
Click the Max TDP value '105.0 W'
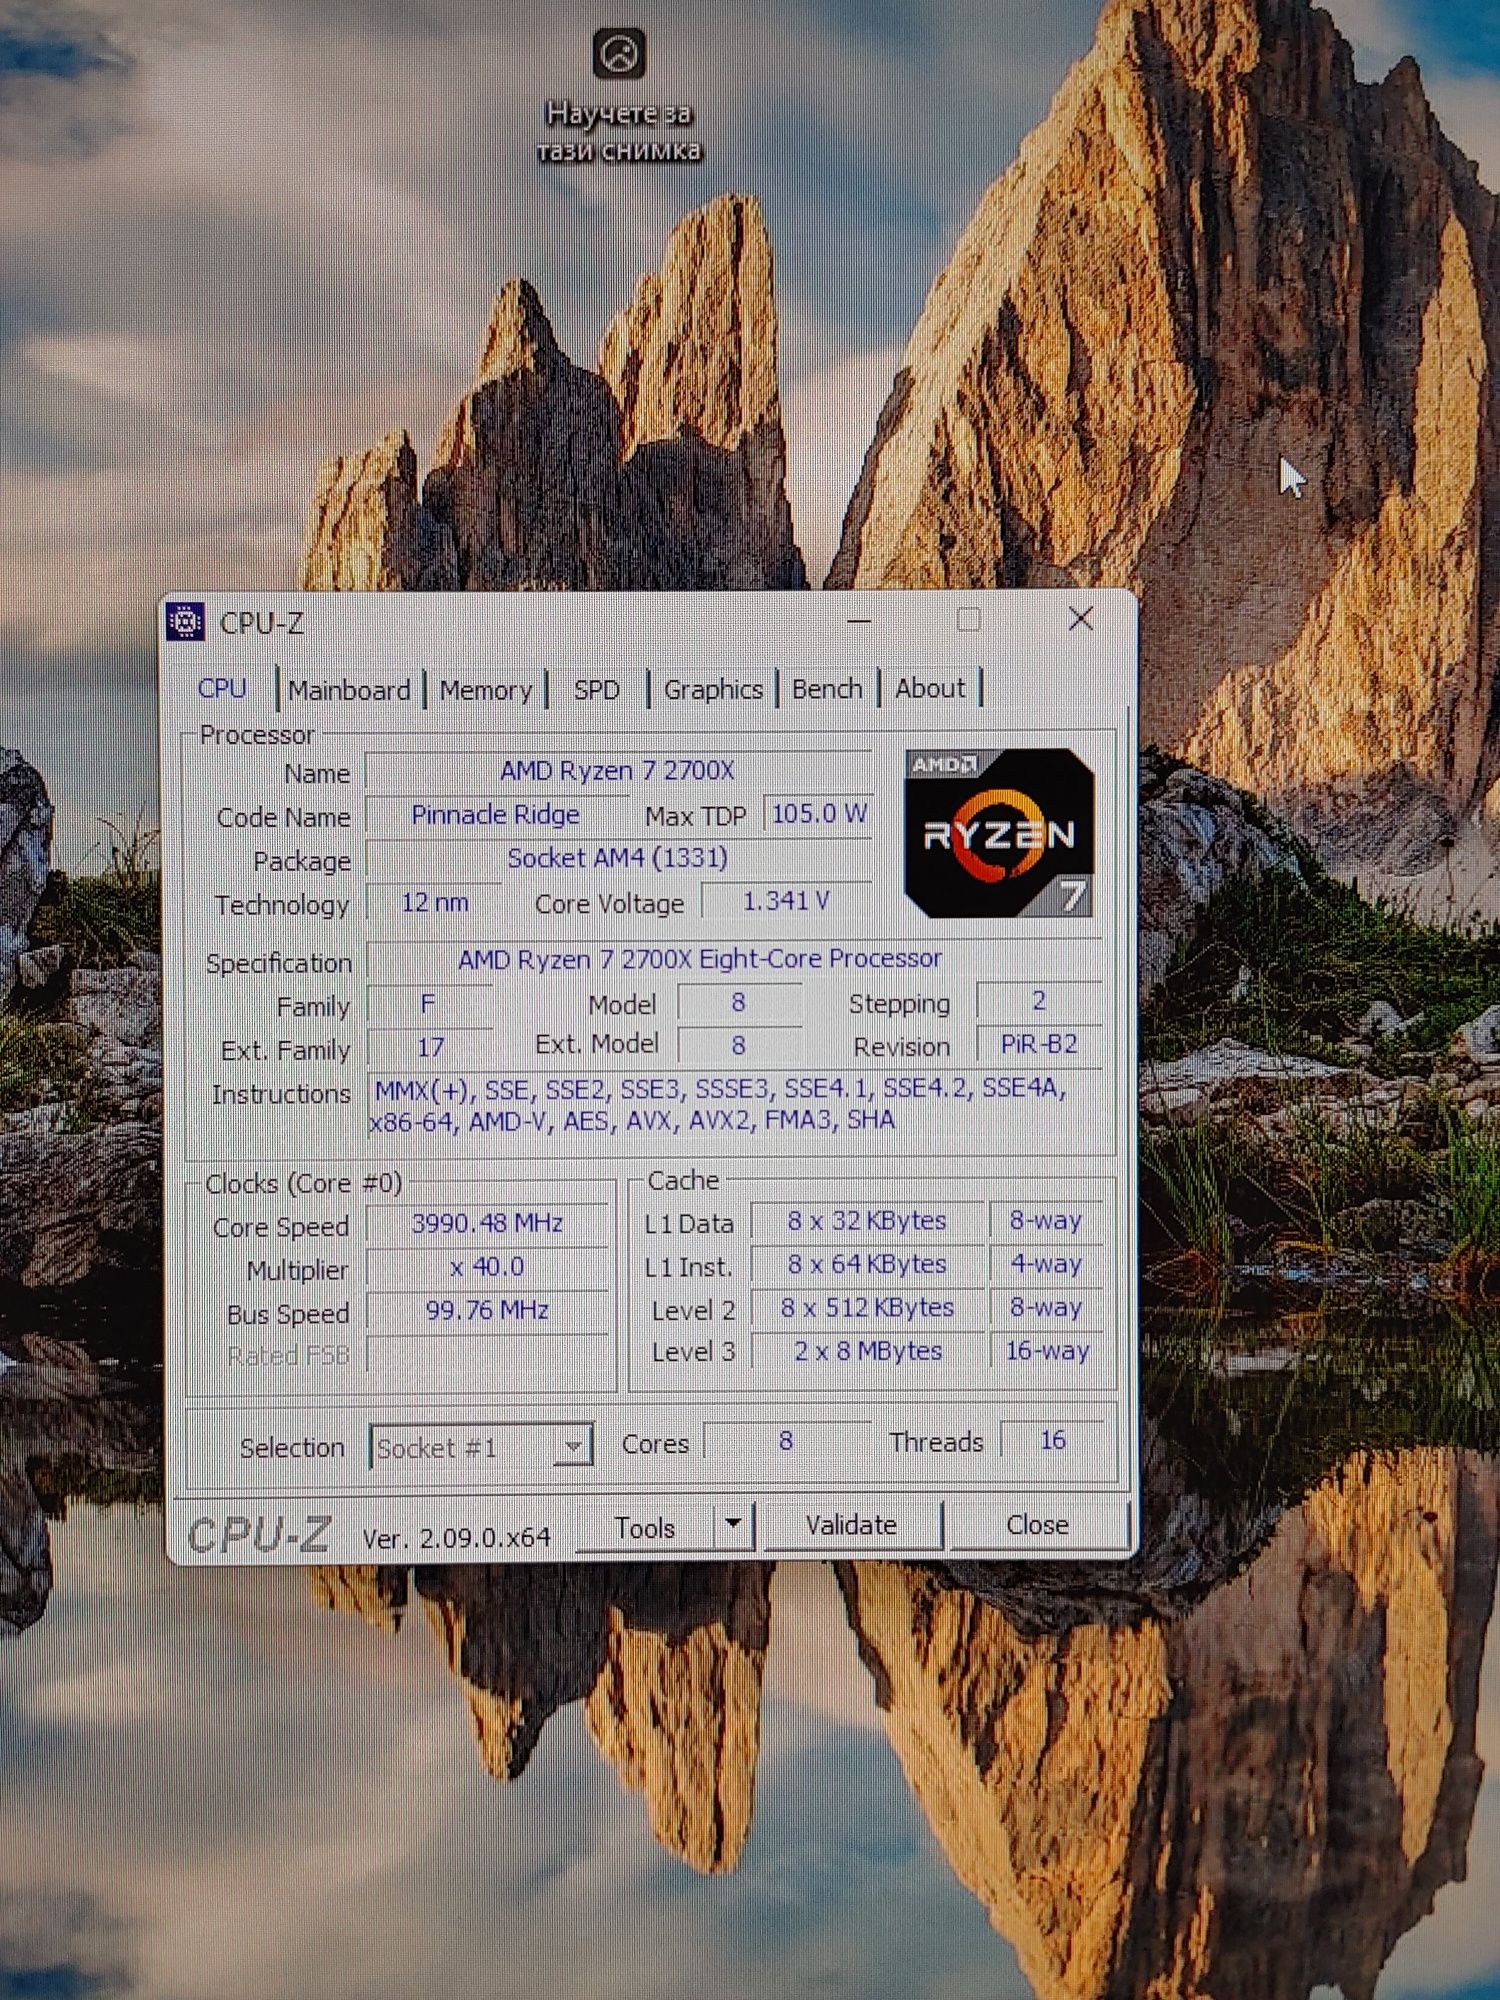tap(818, 814)
